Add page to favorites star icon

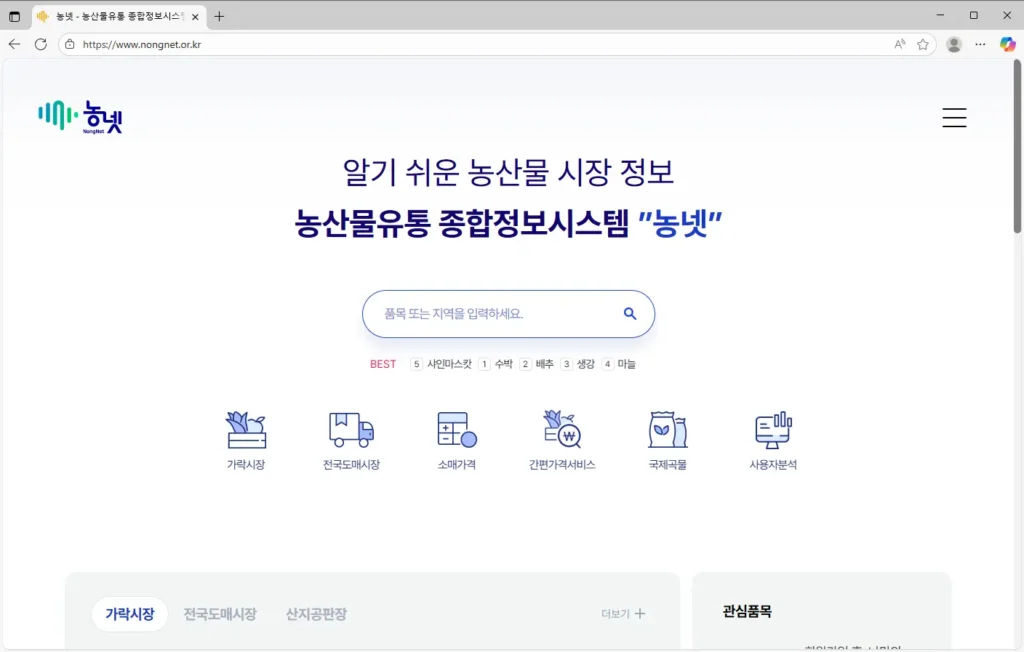[922, 44]
